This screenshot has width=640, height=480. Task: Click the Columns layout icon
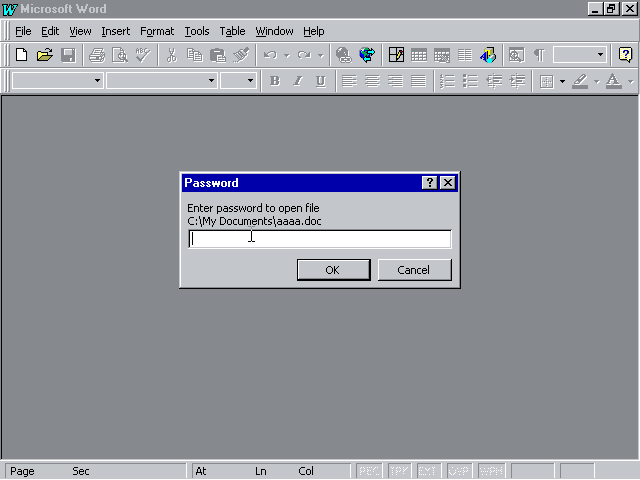[x=465, y=55]
